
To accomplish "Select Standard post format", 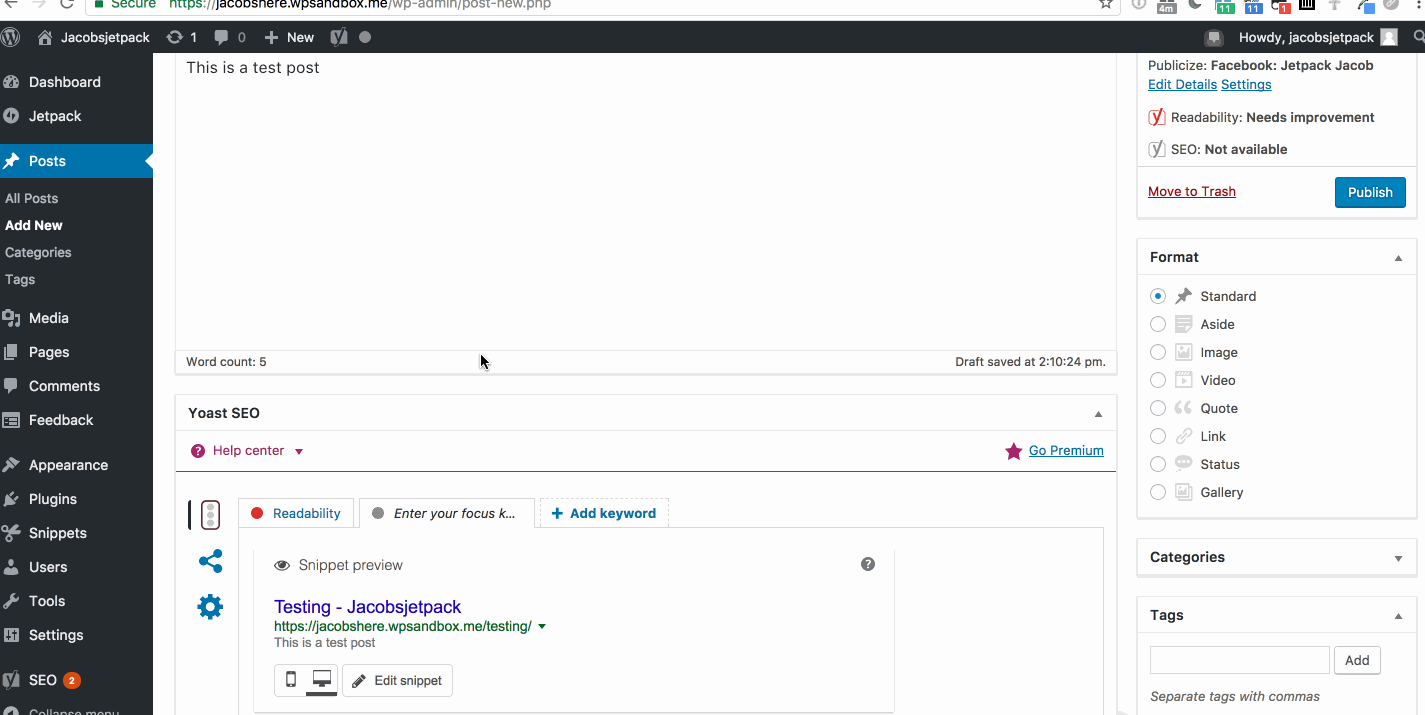I will [1158, 296].
